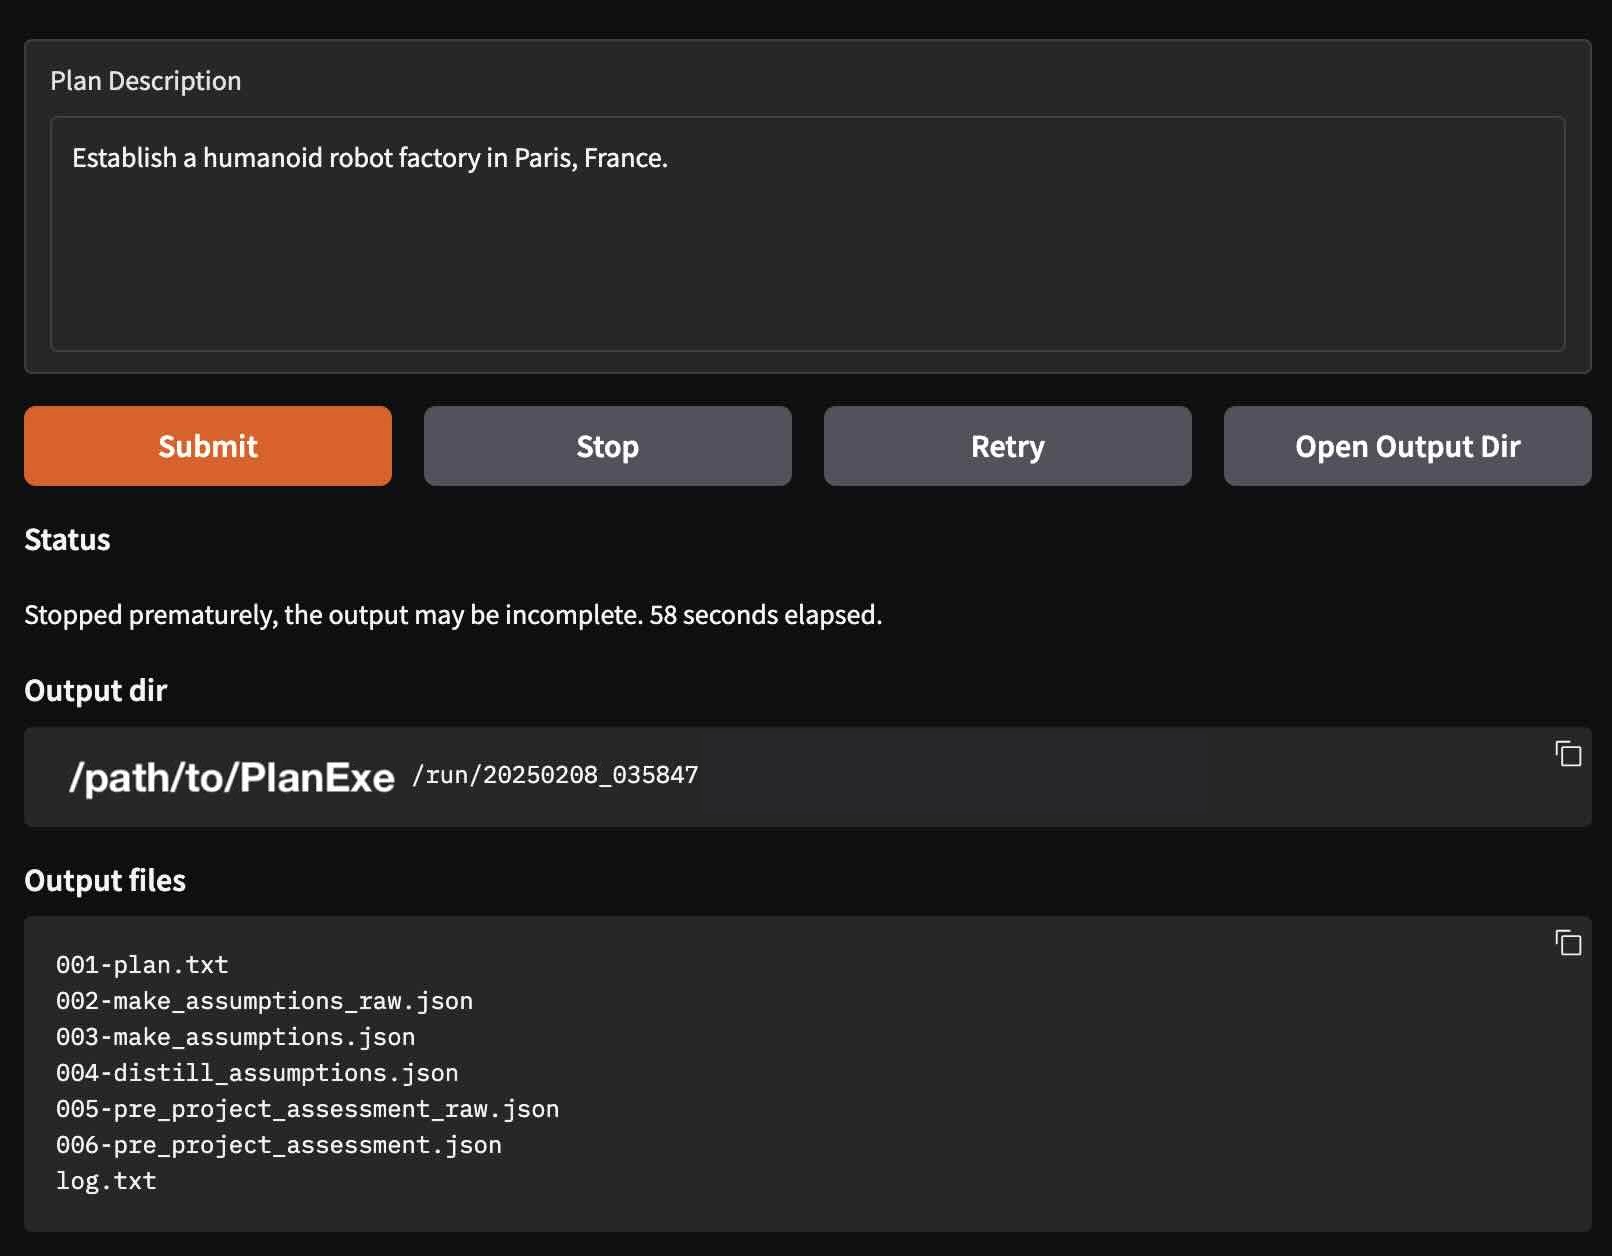Click the Output dir heading
The height and width of the screenshot is (1256, 1612).
pyautogui.click(x=96, y=690)
